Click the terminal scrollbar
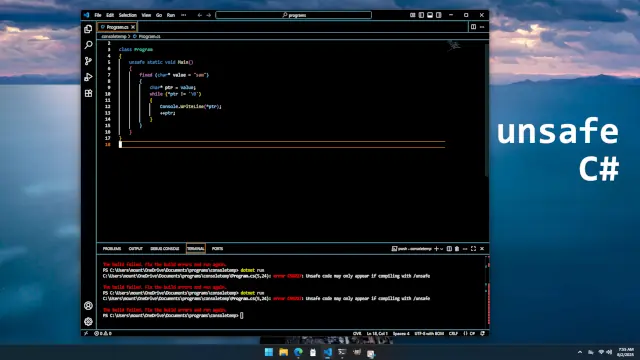Viewport: 640px width, 360px height. (x=488, y=304)
